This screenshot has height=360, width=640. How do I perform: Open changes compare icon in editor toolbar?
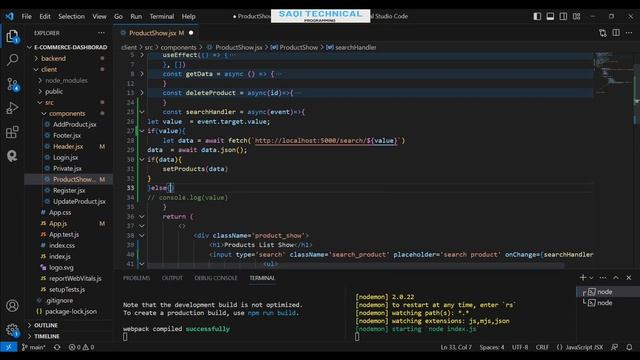click(603, 33)
